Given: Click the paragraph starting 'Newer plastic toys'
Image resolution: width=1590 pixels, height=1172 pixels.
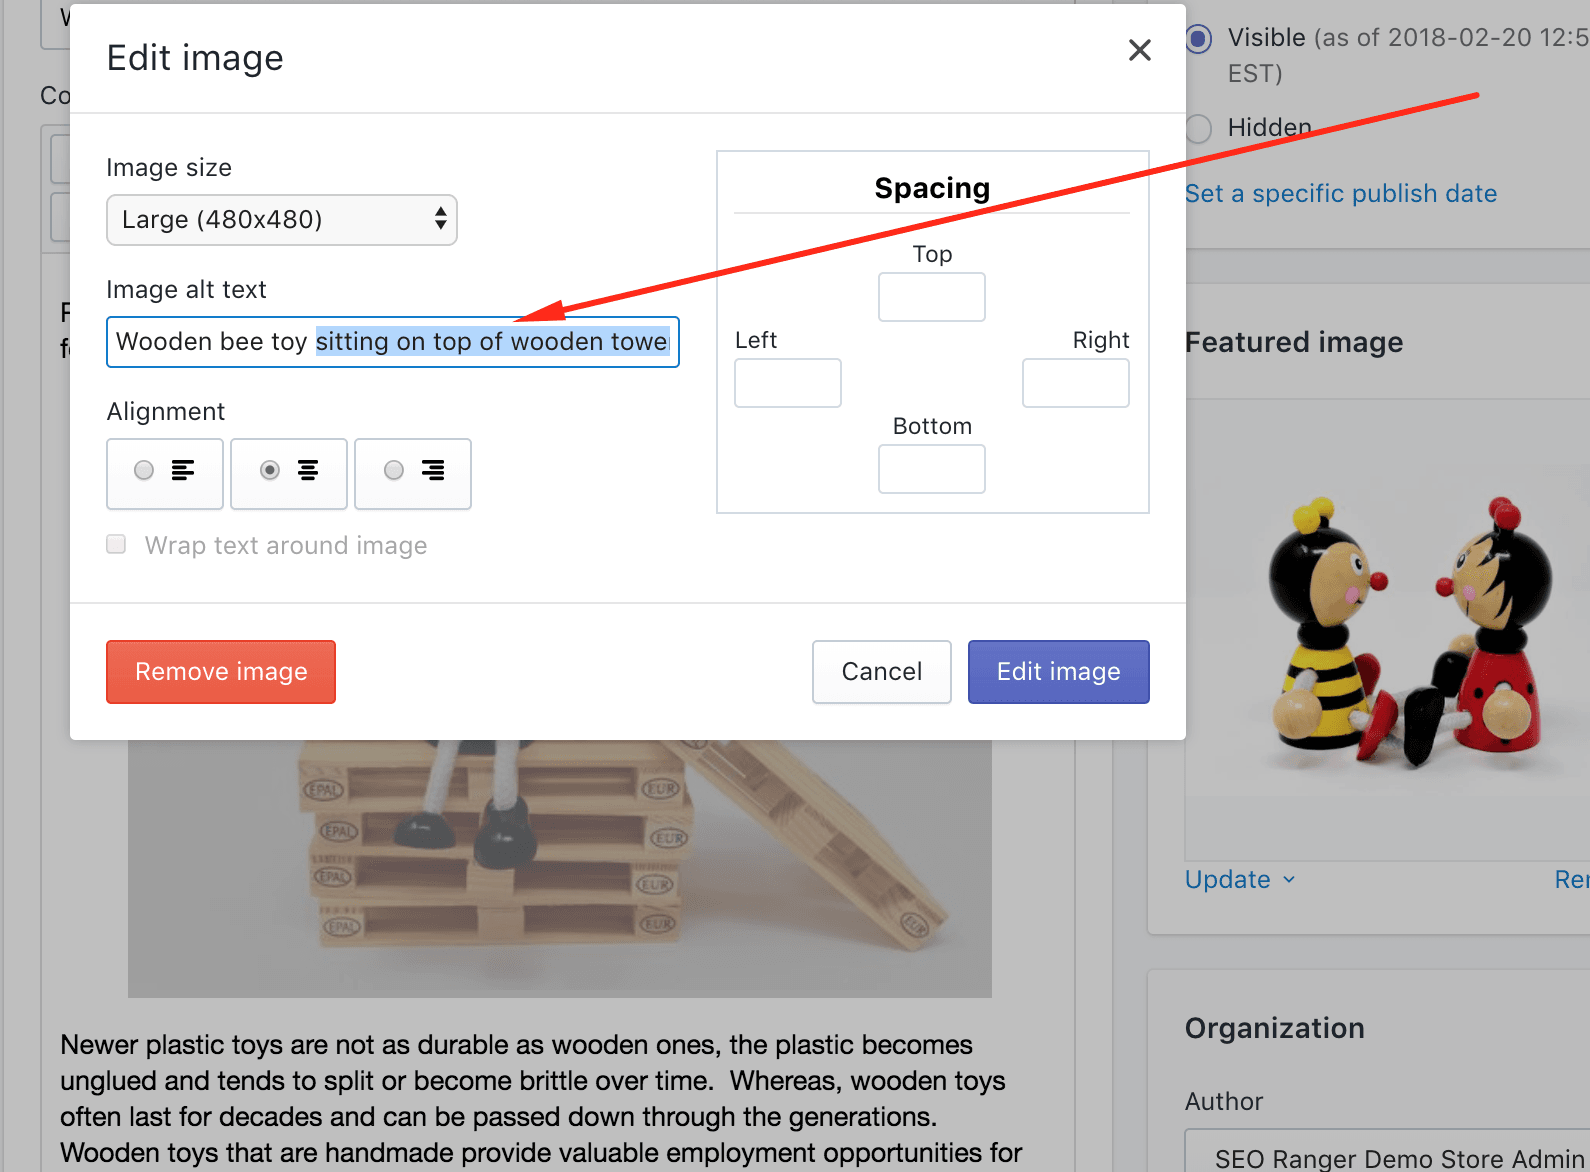Looking at the screenshot, I should point(541,1099).
